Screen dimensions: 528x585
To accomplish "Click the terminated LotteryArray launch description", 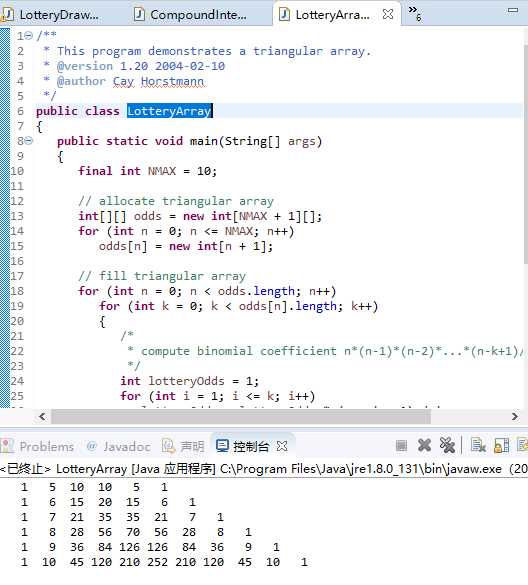I will click(264, 469).
